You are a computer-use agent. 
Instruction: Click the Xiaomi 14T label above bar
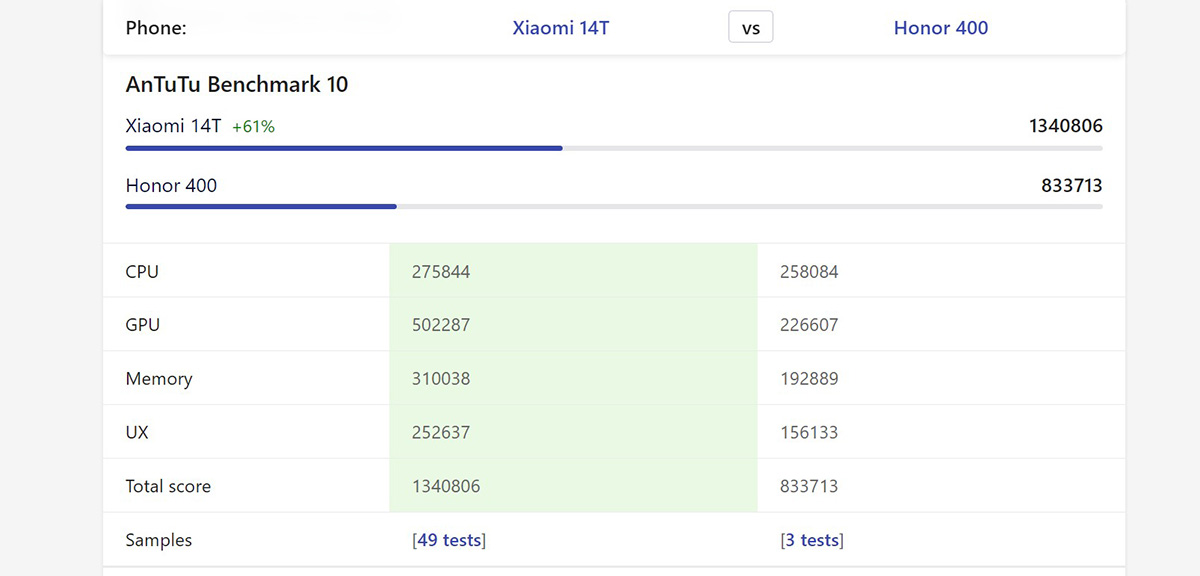pos(174,126)
